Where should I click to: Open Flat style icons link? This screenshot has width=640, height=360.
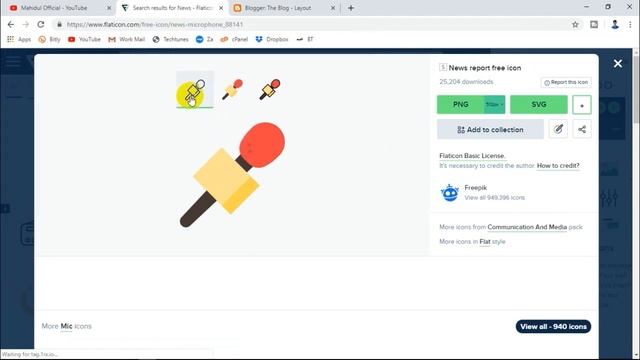click(x=485, y=242)
